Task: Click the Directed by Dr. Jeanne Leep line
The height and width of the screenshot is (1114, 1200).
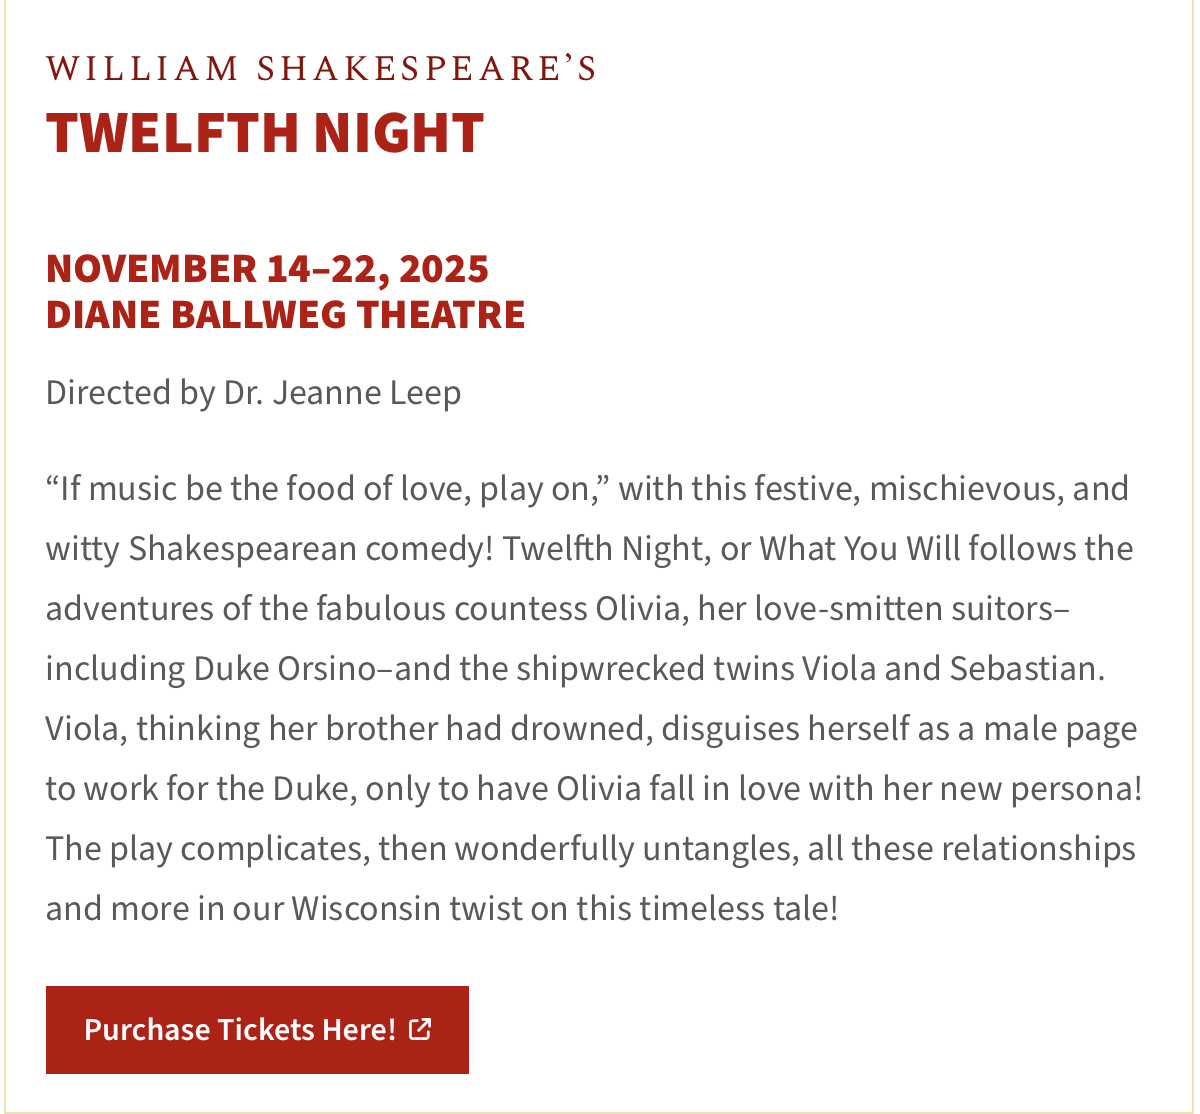Action: [253, 392]
